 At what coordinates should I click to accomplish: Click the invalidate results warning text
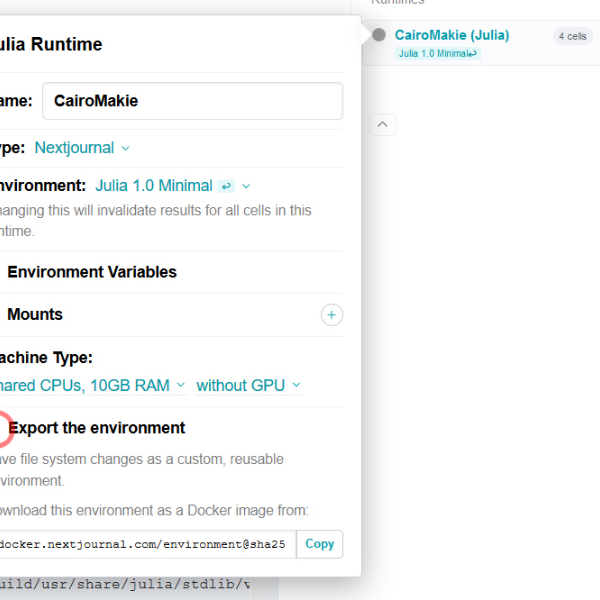pos(155,221)
